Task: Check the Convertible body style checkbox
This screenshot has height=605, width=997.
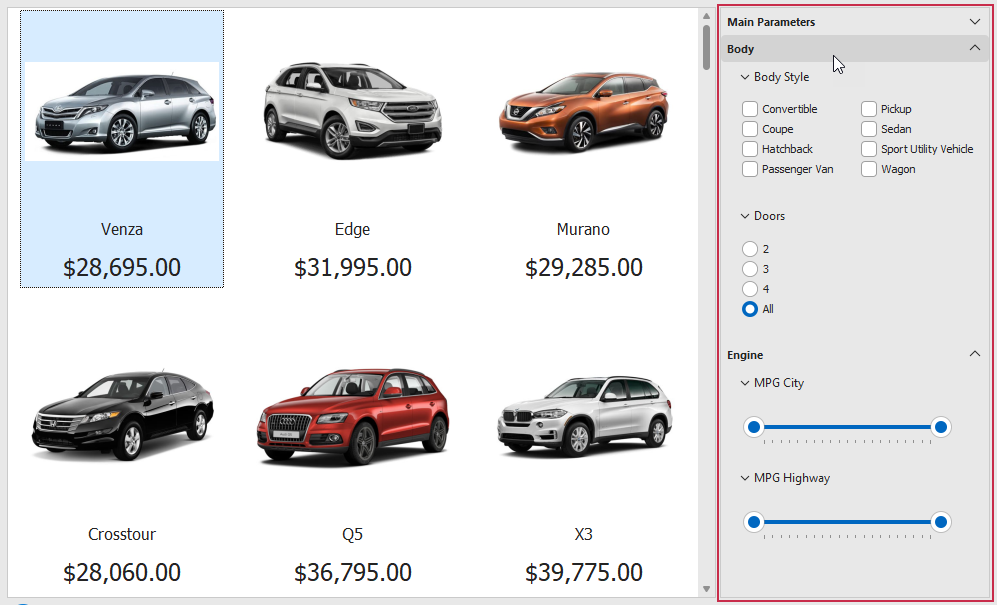Action: tap(750, 109)
